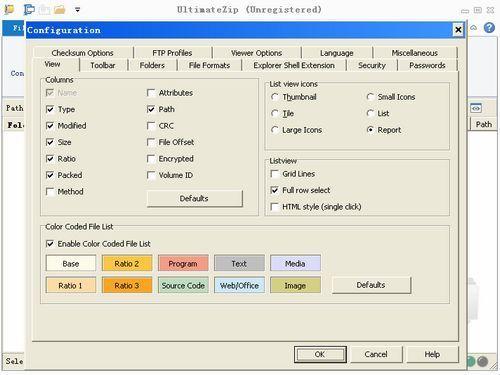Click the open folder toolbar icon
The width and height of the screenshot is (500, 375).
[60, 9]
